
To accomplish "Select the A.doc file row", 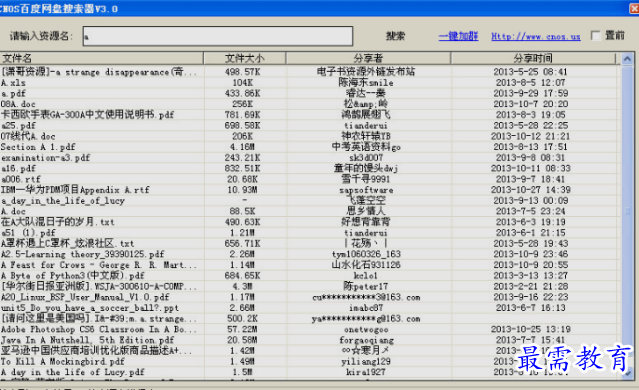I will [310, 211].
